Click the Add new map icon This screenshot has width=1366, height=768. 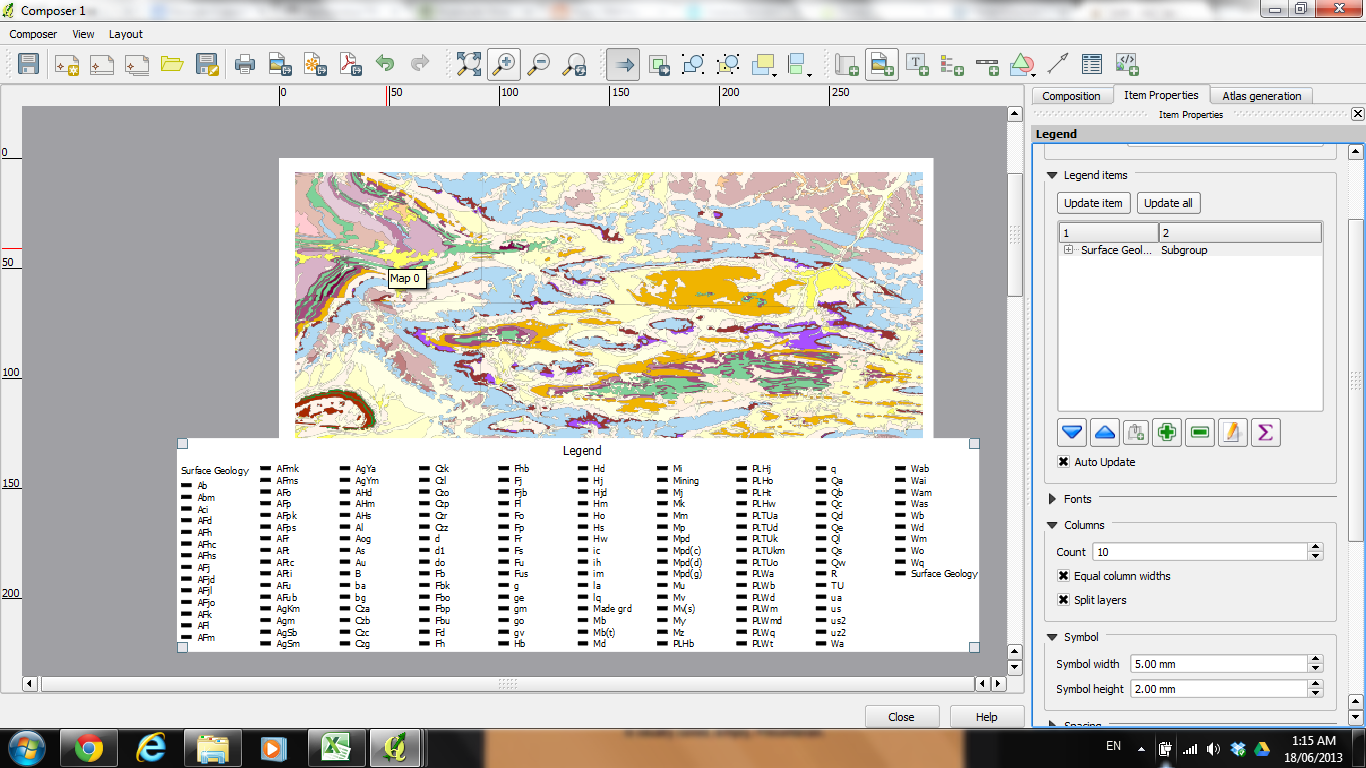click(x=847, y=65)
